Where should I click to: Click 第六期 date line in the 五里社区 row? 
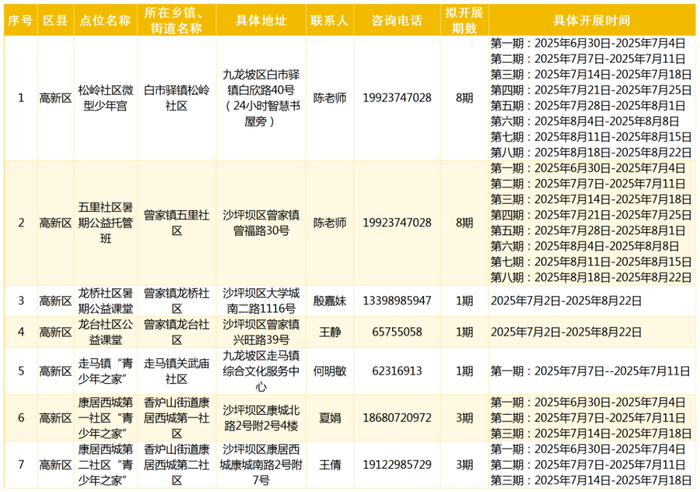click(585, 246)
